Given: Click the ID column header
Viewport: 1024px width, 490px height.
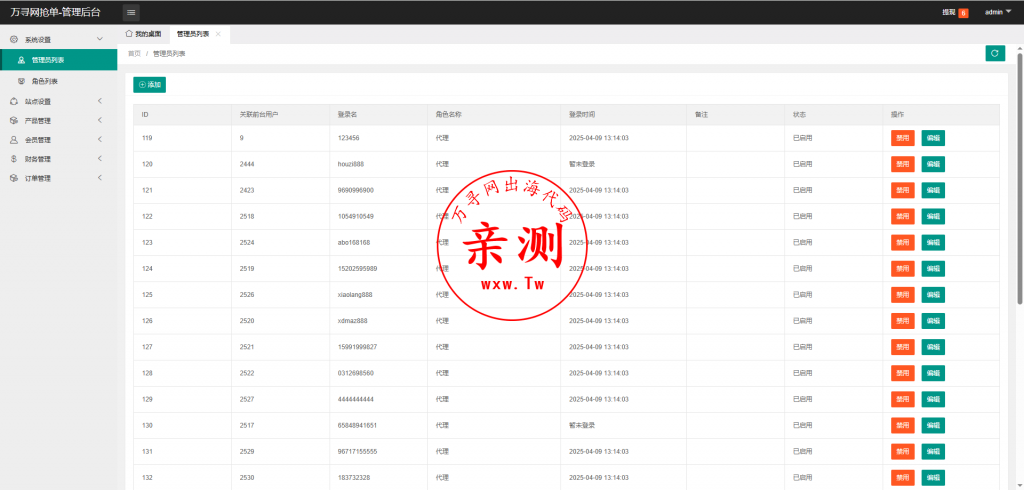Looking at the screenshot, I should click(x=183, y=114).
